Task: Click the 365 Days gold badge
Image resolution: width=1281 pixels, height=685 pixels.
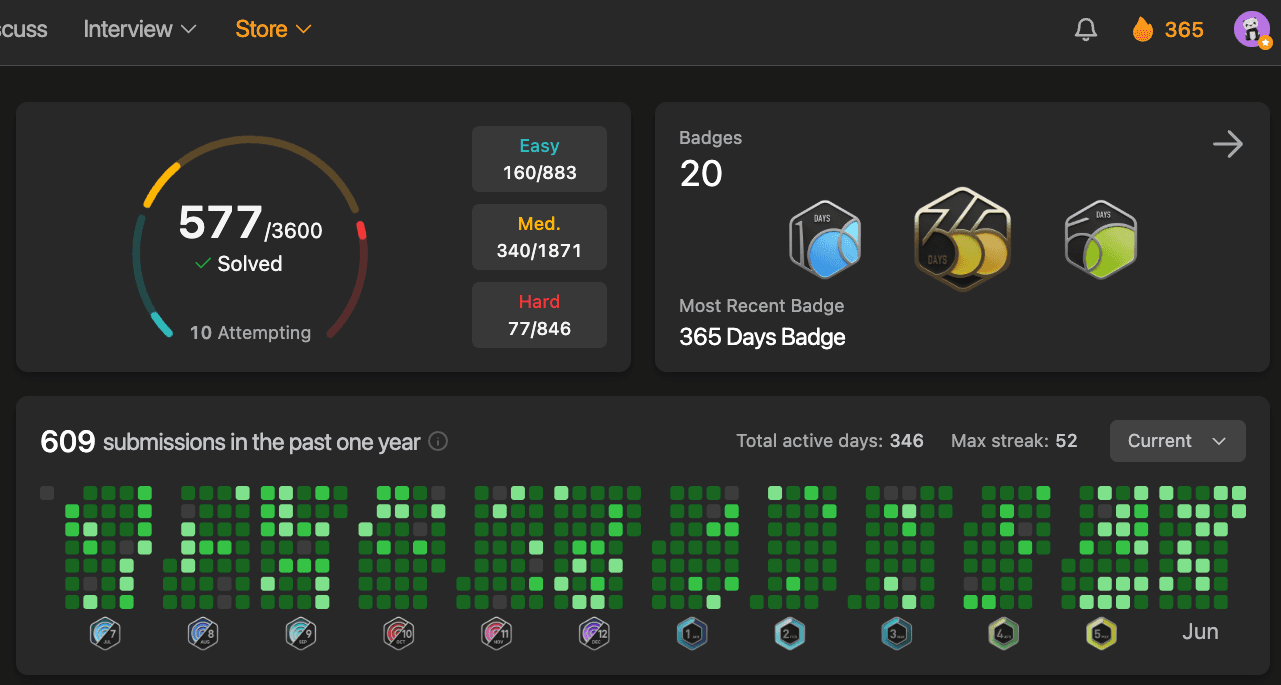Action: [961, 238]
